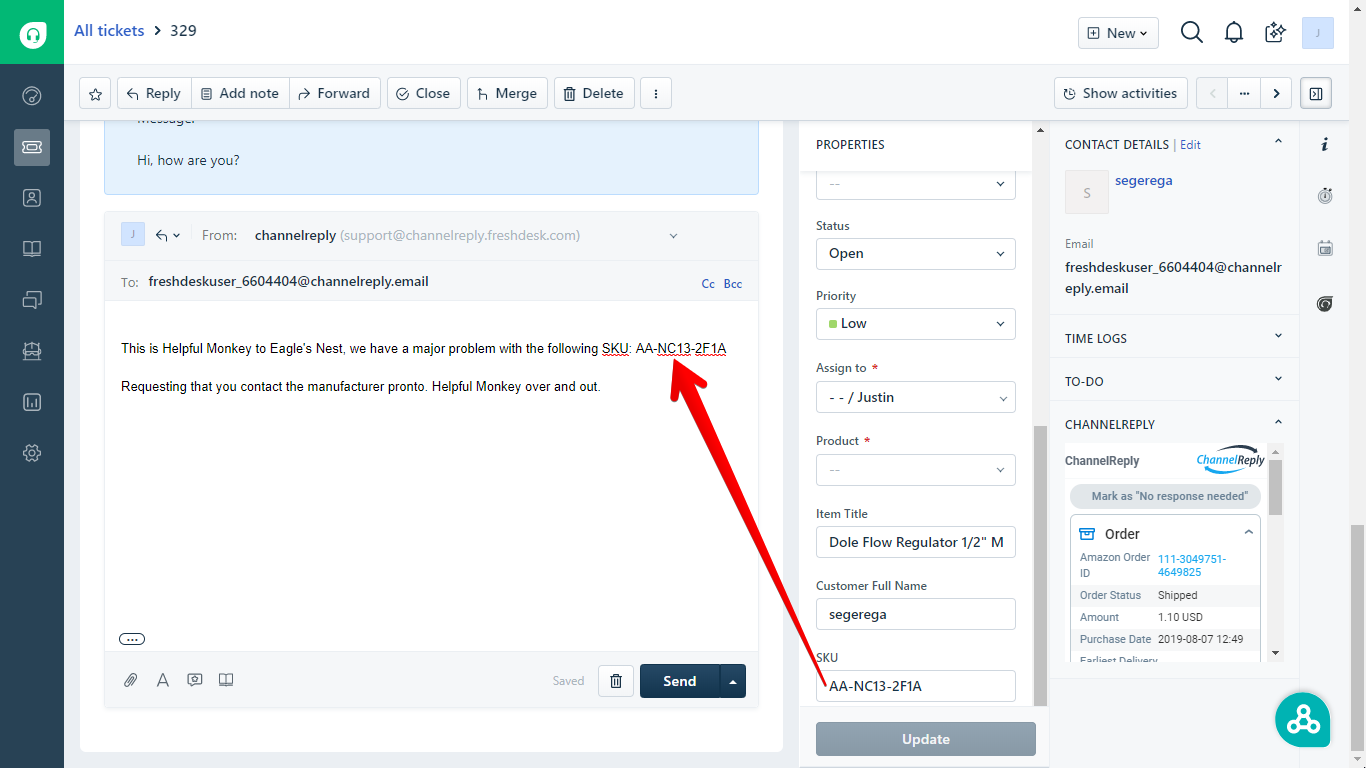Collapse the ChannelReply section
This screenshot has width=1366, height=768.
click(1278, 423)
